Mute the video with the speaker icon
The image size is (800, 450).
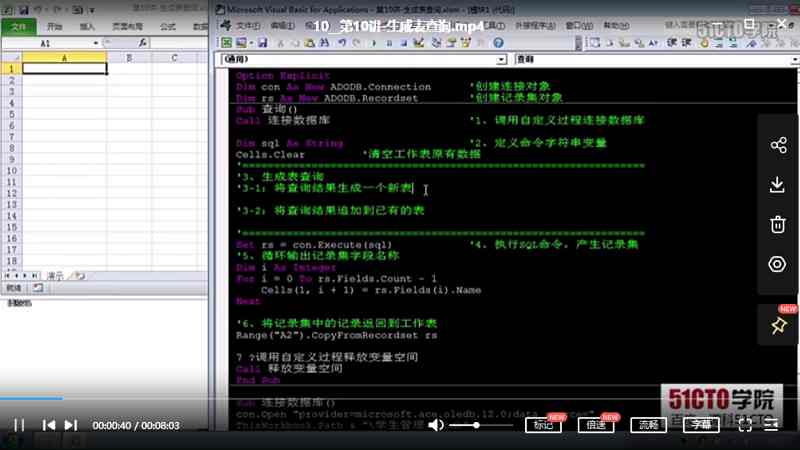tap(436, 425)
